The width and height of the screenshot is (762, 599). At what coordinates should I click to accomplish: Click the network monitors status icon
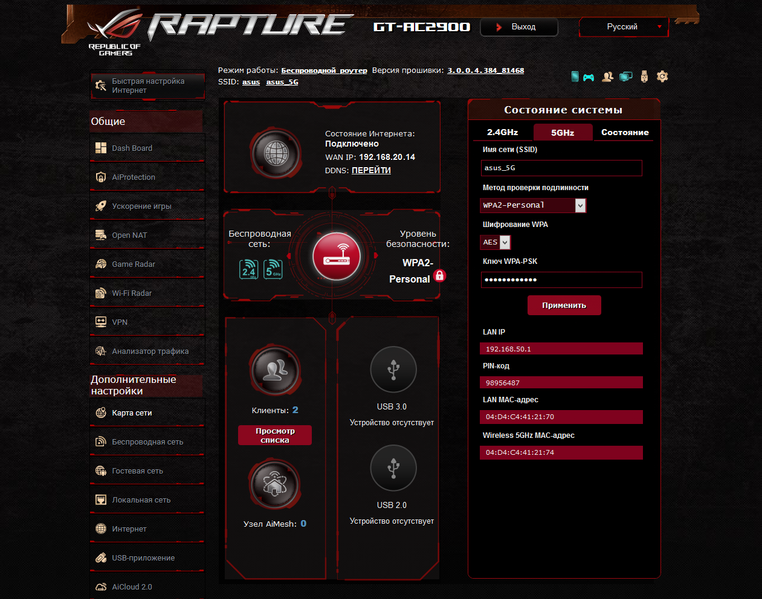point(625,77)
